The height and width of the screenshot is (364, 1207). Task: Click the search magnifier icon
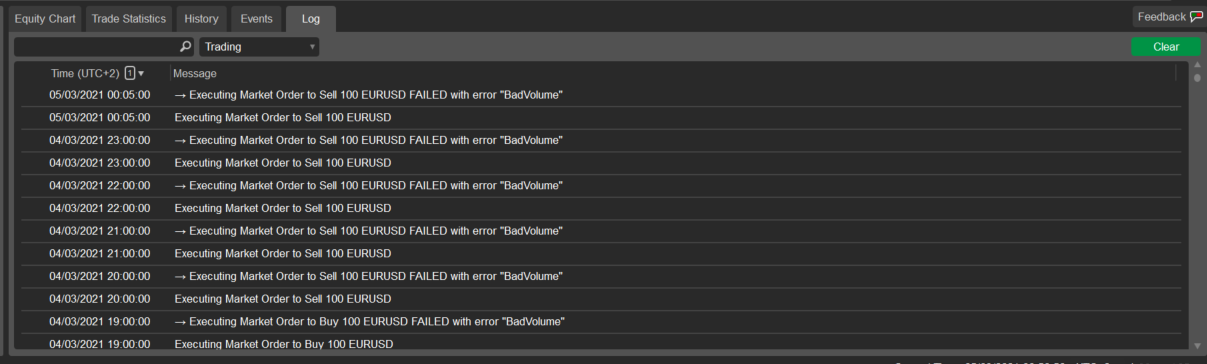185,47
